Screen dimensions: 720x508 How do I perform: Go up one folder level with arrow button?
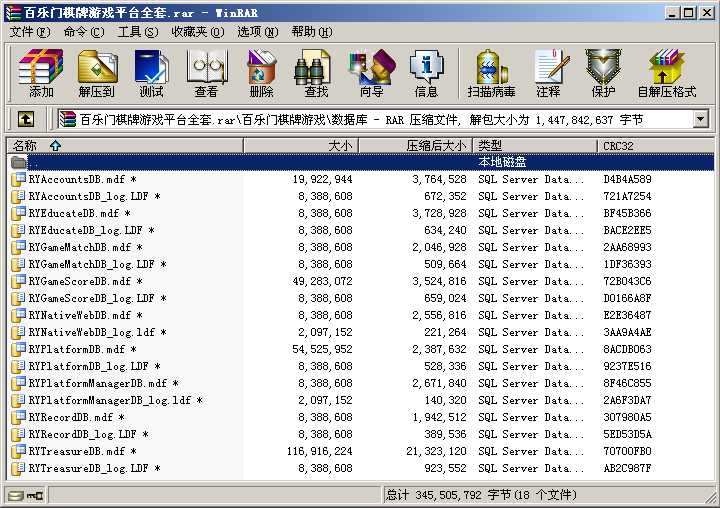pos(26,120)
